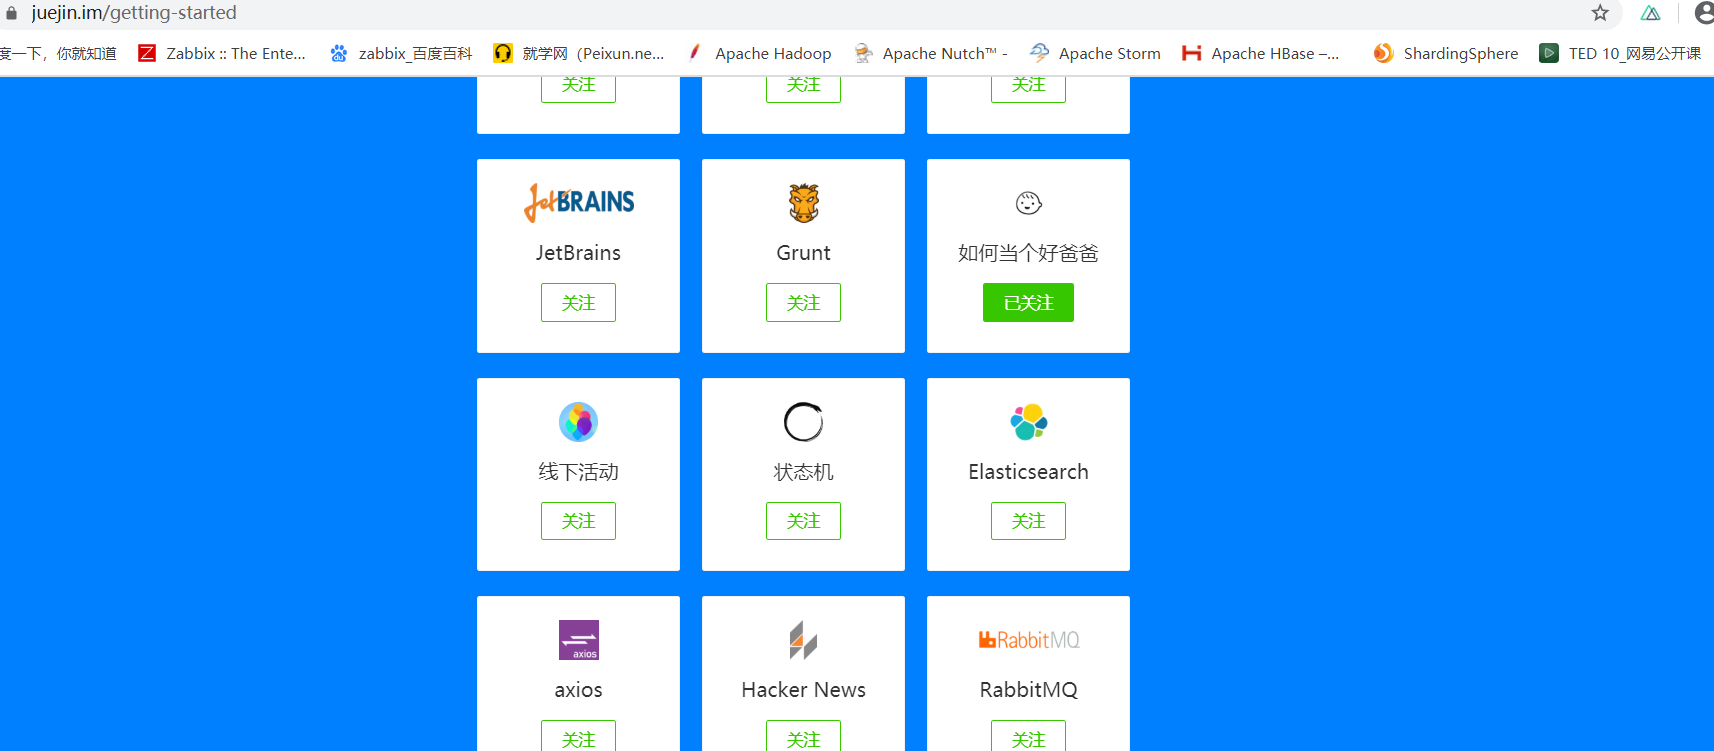
Task: Follow RabbitMQ with its 关注 button
Action: tap(1028, 737)
